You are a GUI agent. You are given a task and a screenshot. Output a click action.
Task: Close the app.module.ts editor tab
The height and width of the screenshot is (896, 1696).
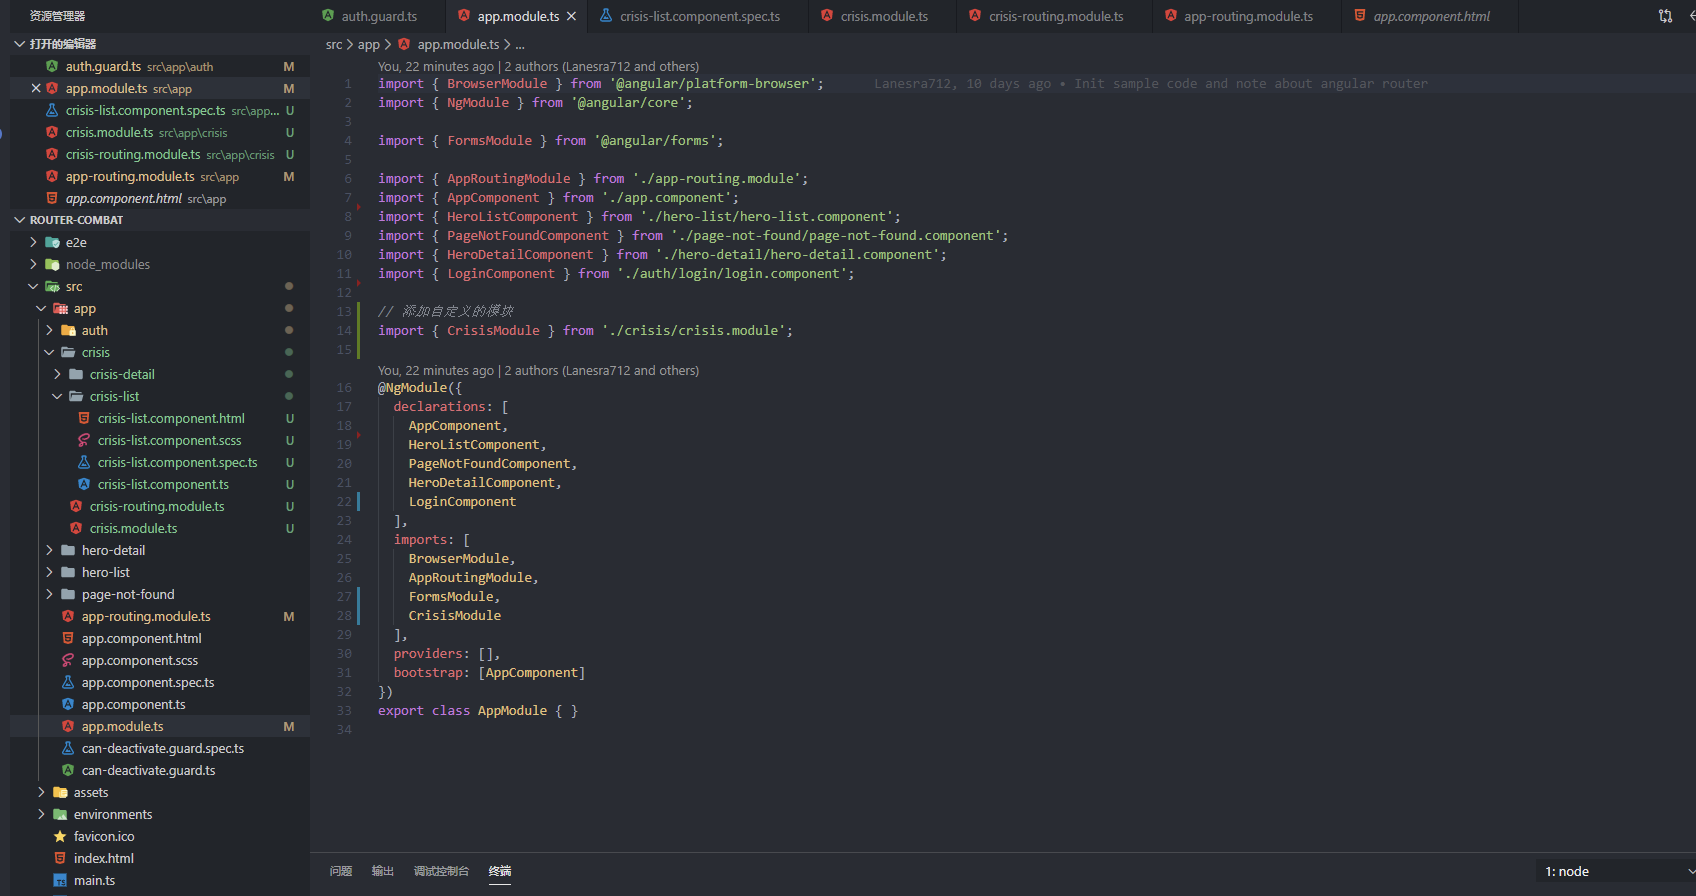click(571, 16)
